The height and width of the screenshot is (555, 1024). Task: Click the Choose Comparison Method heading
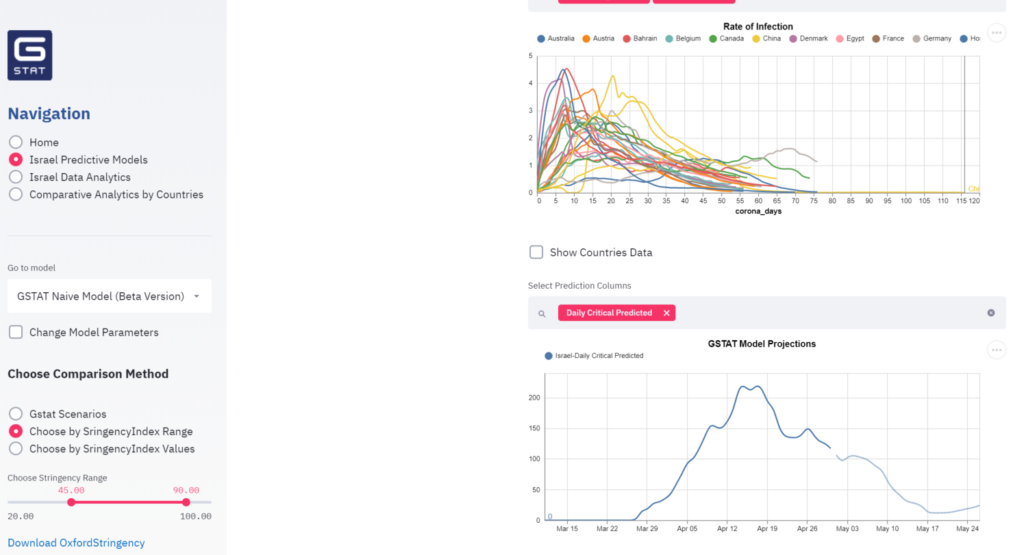88,374
